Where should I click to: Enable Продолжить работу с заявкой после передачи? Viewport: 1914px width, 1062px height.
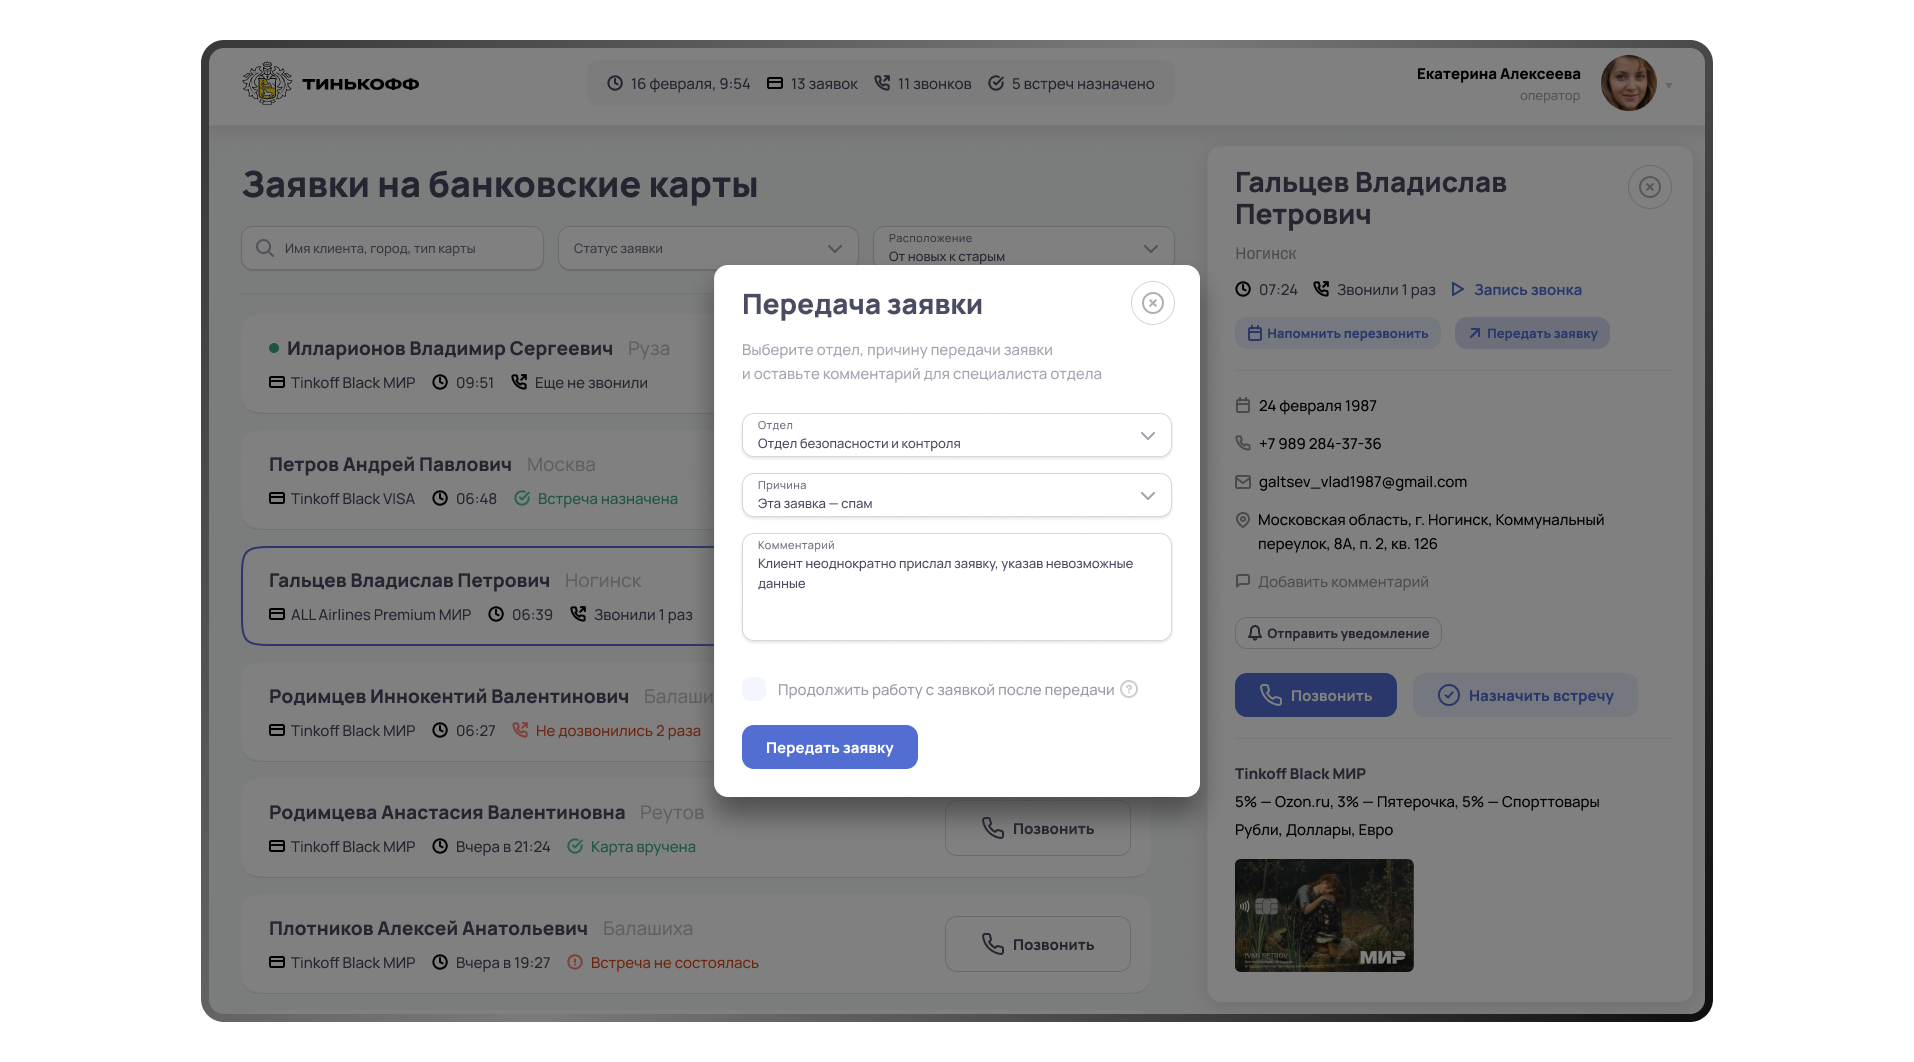point(754,689)
